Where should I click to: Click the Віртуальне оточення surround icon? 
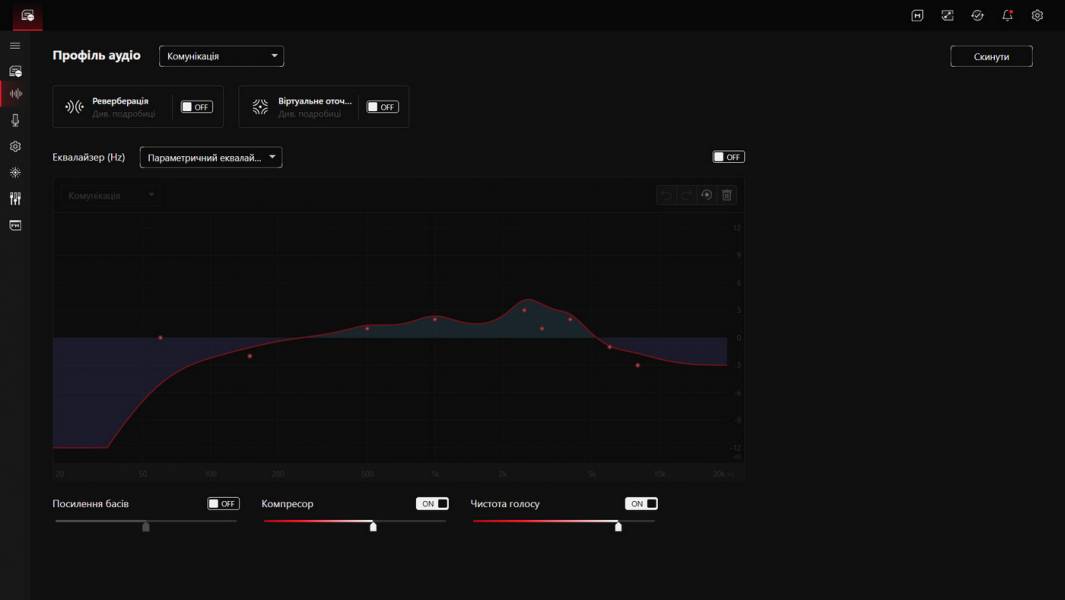pyautogui.click(x=260, y=107)
